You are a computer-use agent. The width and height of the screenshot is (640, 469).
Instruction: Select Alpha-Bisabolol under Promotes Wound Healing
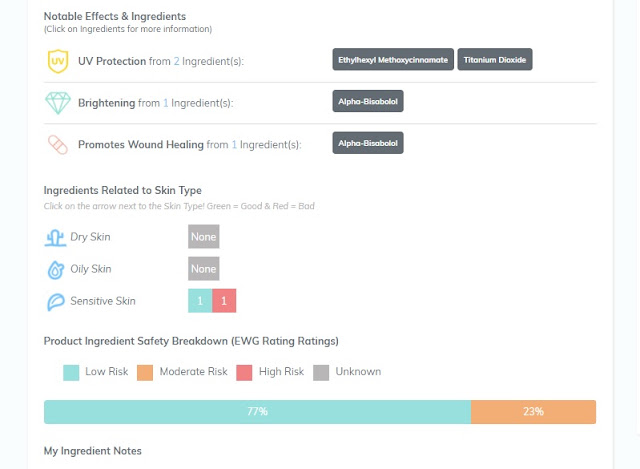[368, 143]
